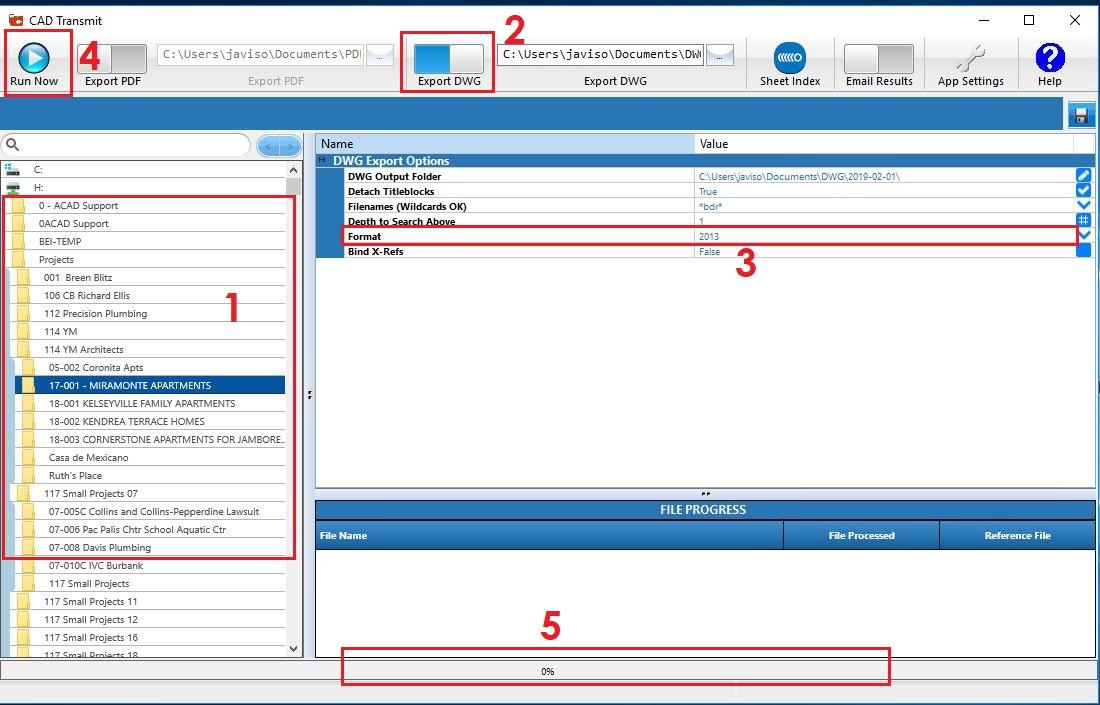This screenshot has width=1100, height=705.
Task: Click the Export PDF path field
Action: tap(261, 55)
